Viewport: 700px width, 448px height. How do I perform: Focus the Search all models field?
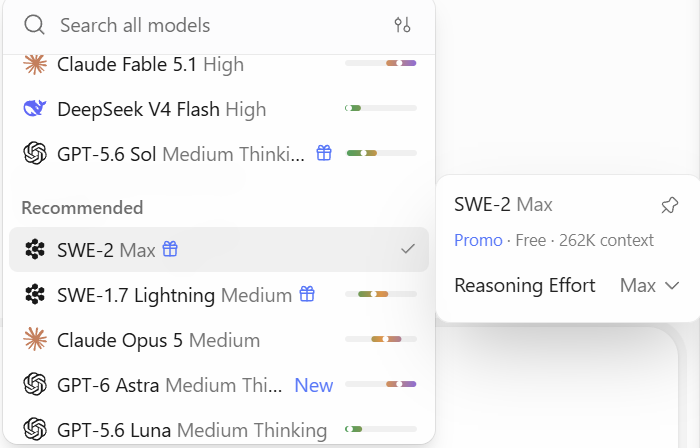(219, 25)
